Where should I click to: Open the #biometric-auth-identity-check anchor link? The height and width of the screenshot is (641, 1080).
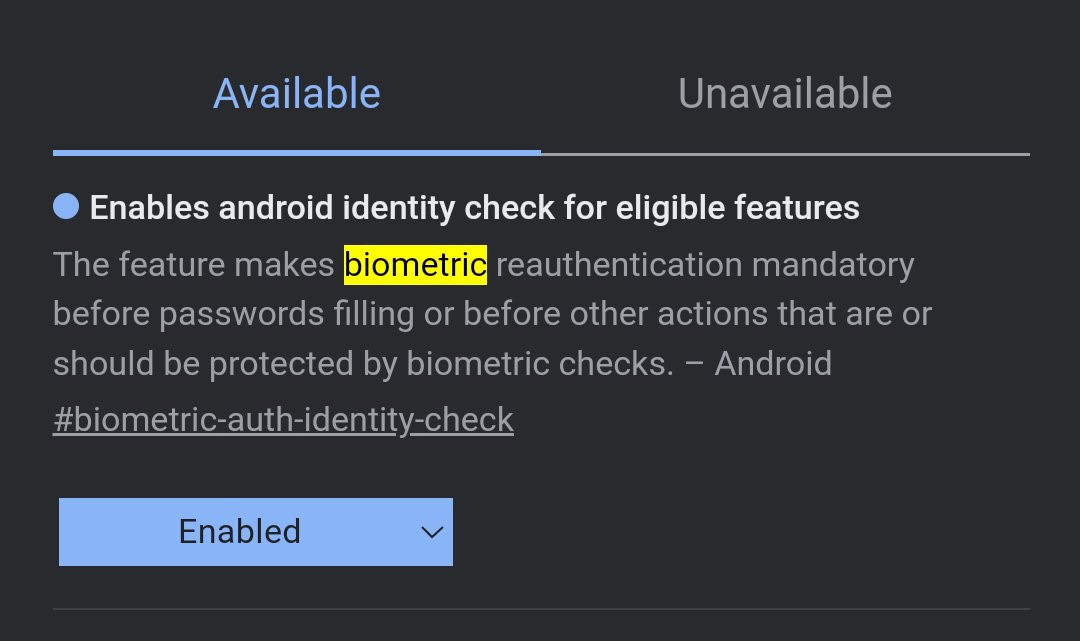click(x=283, y=420)
